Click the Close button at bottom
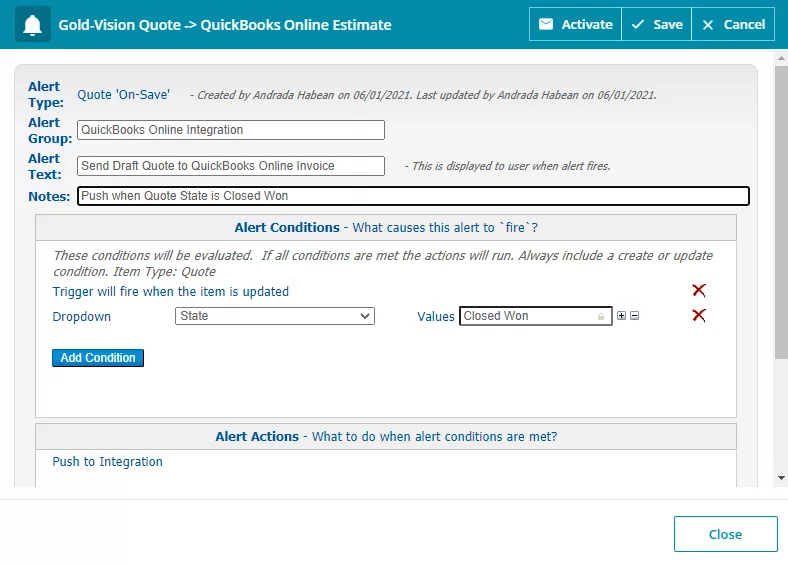Viewport: 788px width, 565px height. (x=726, y=534)
